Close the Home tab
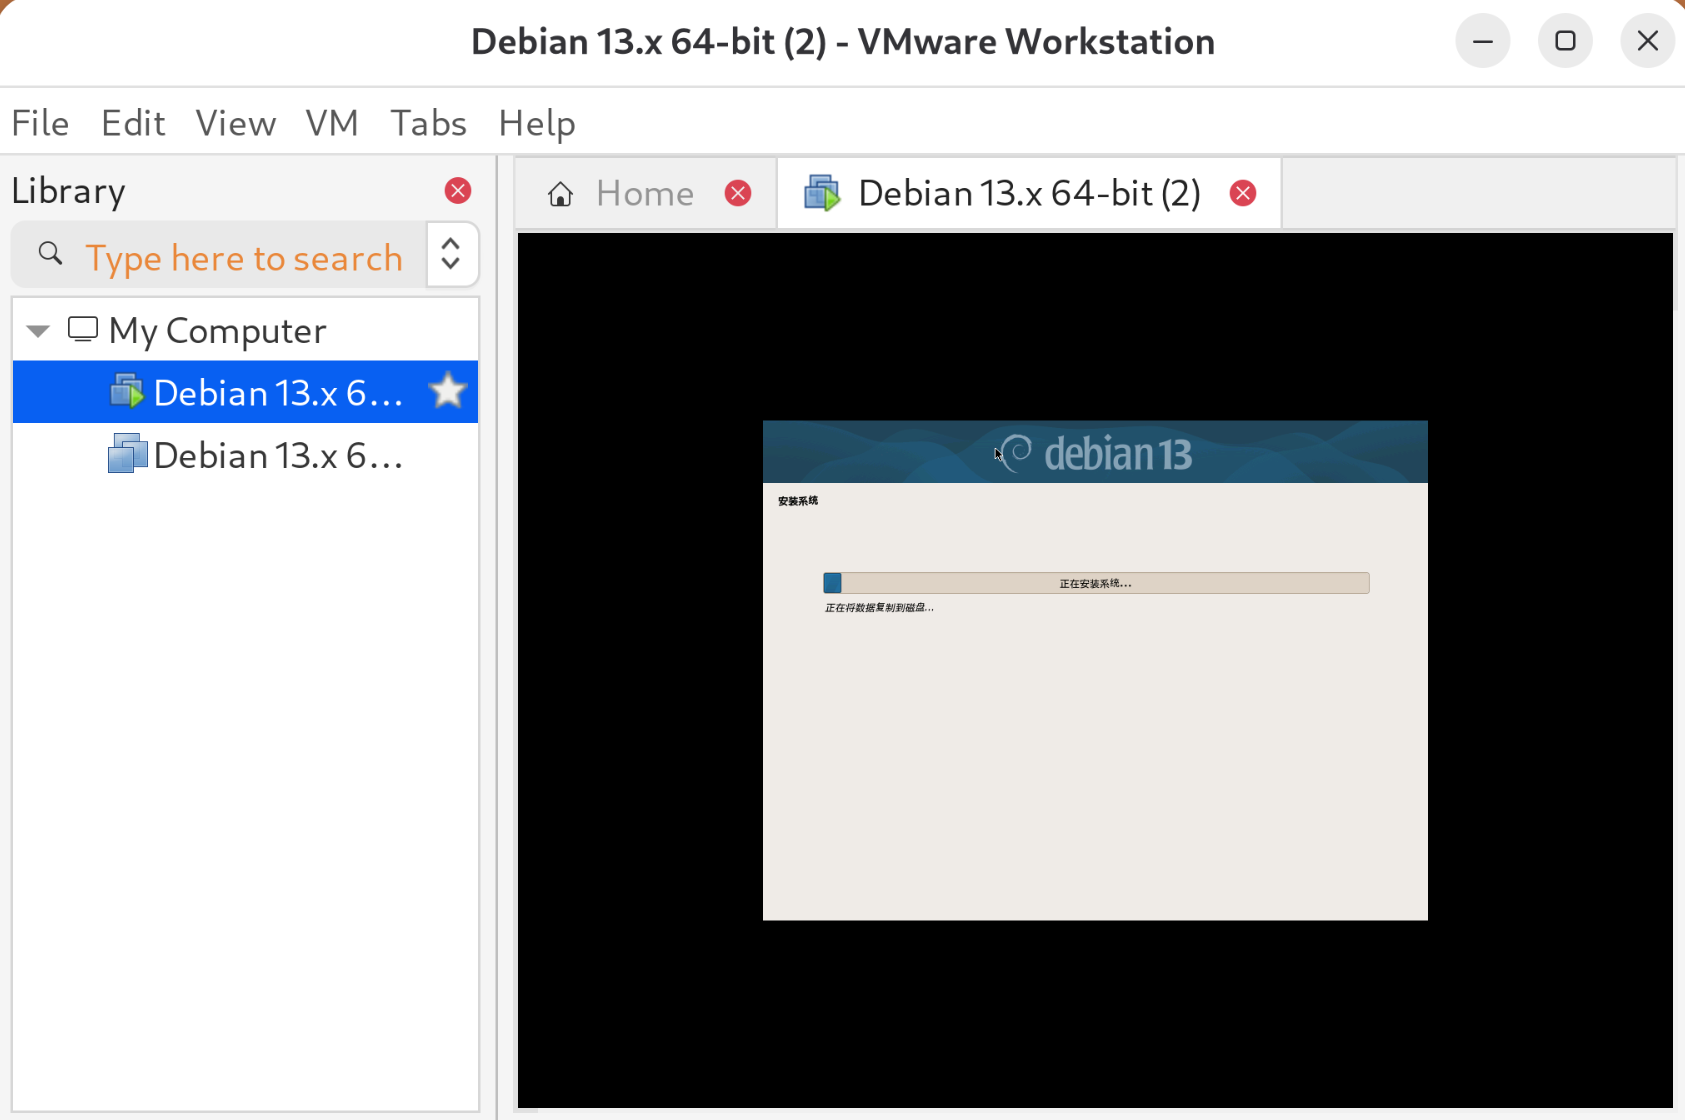The image size is (1685, 1120). pyautogui.click(x=738, y=193)
